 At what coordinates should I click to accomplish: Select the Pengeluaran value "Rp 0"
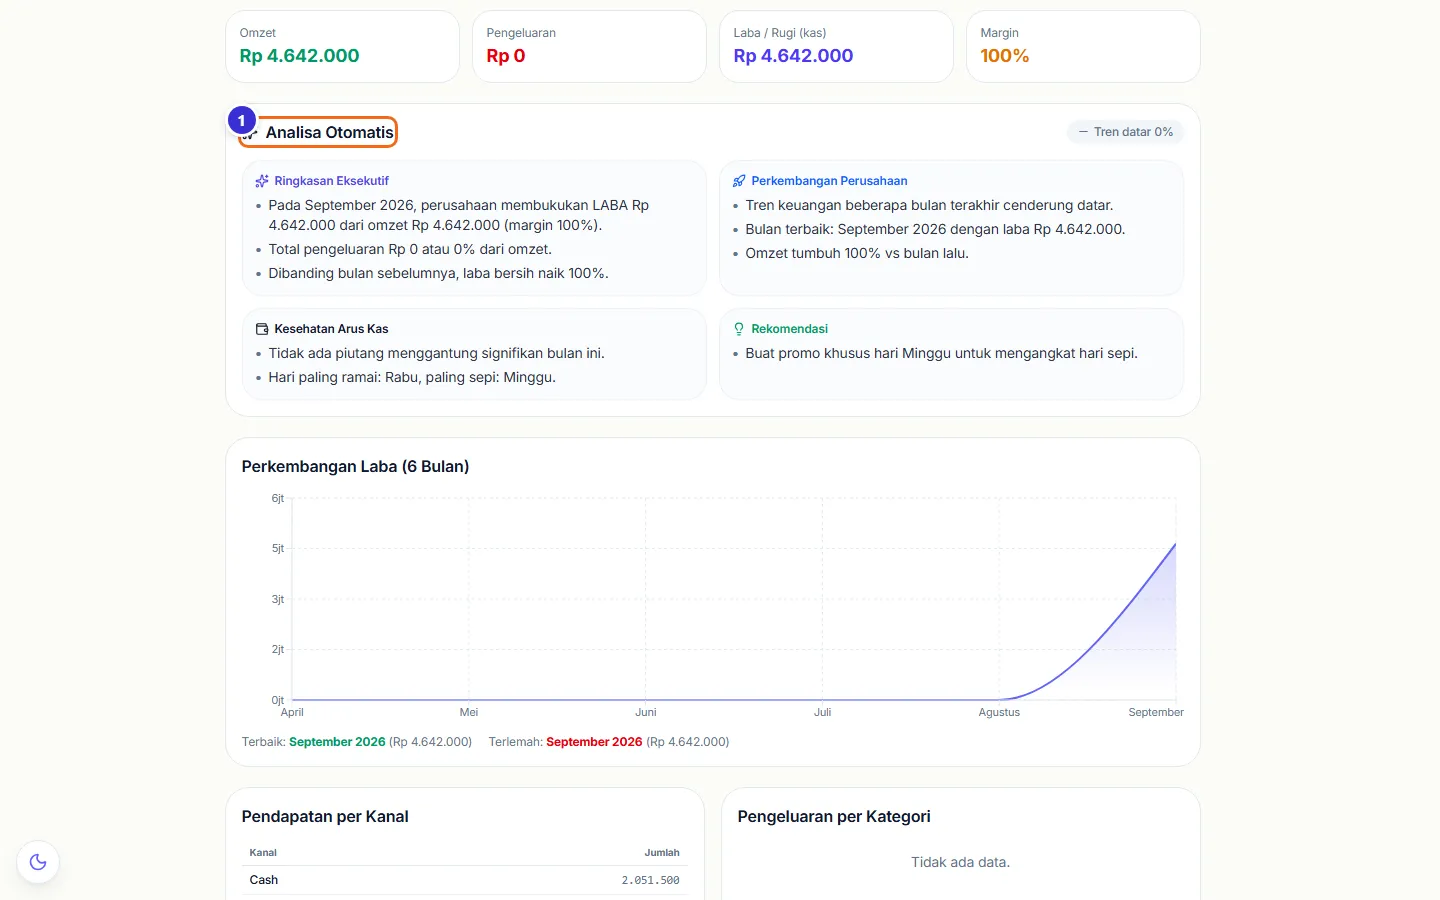click(x=506, y=56)
